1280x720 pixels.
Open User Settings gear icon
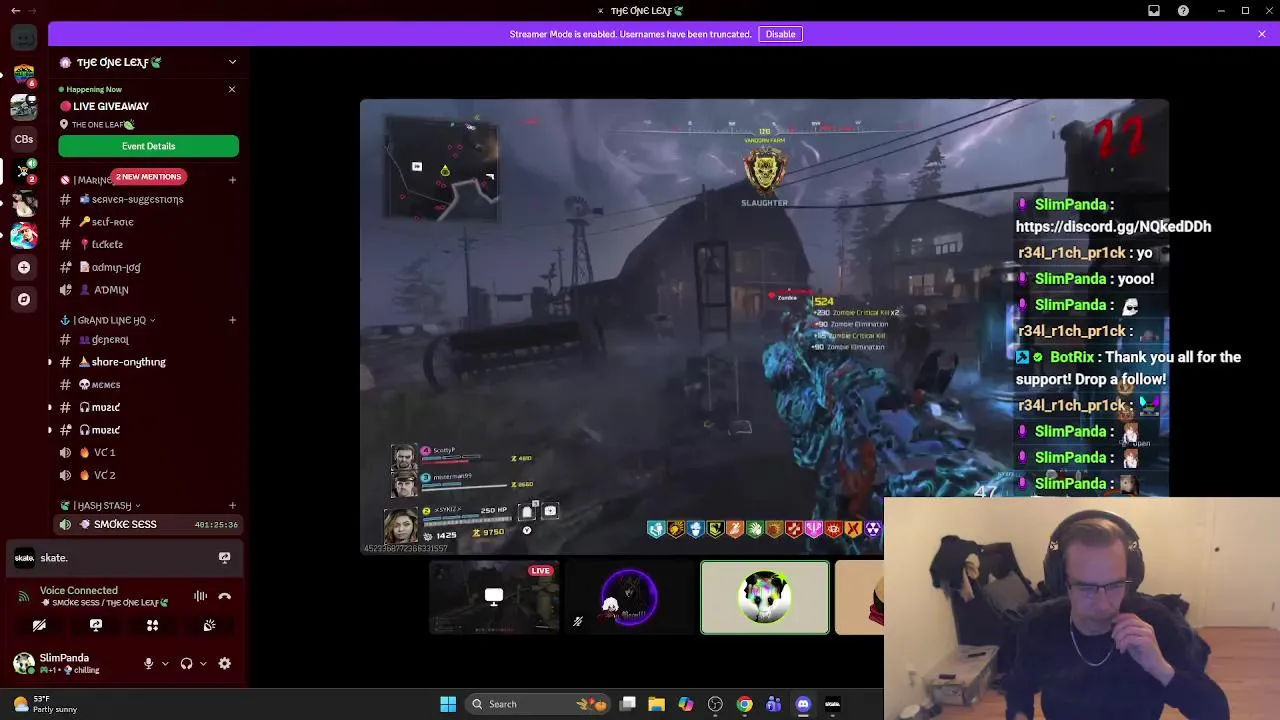pos(224,663)
